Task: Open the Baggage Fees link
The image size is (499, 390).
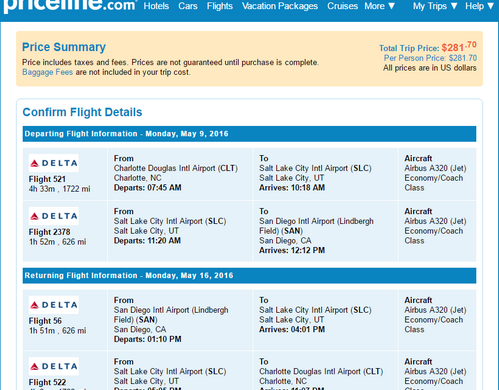Action: pos(47,72)
